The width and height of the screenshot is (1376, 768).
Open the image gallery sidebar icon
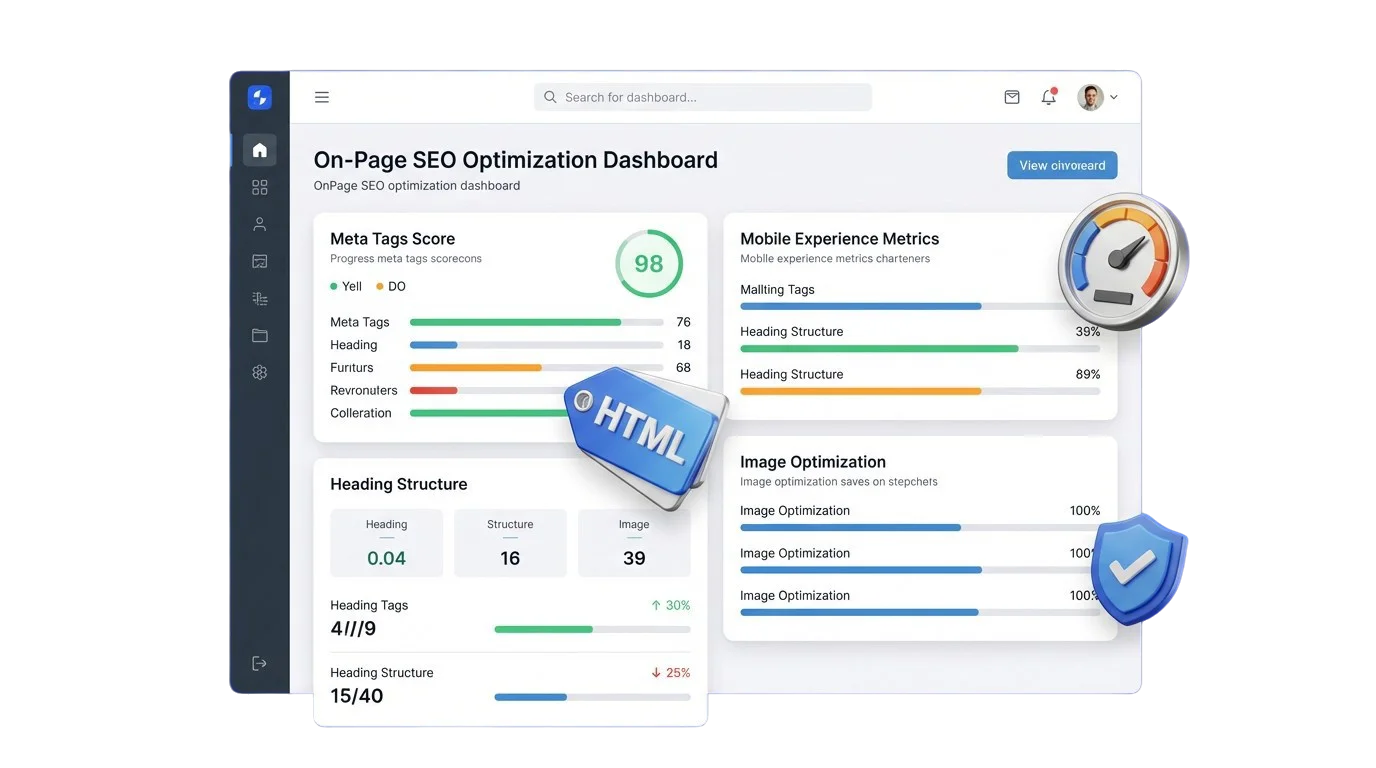click(260, 261)
